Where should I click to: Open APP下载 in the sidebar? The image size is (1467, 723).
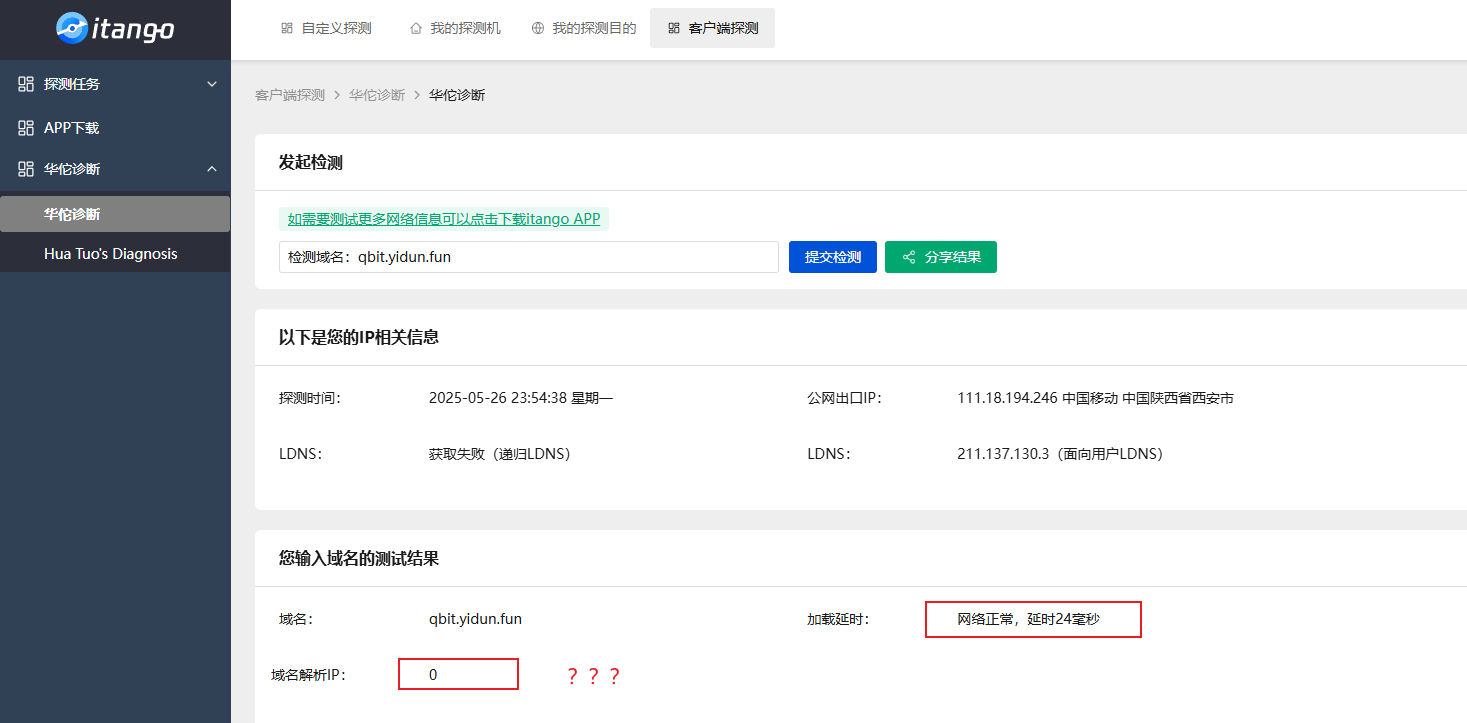tap(115, 128)
